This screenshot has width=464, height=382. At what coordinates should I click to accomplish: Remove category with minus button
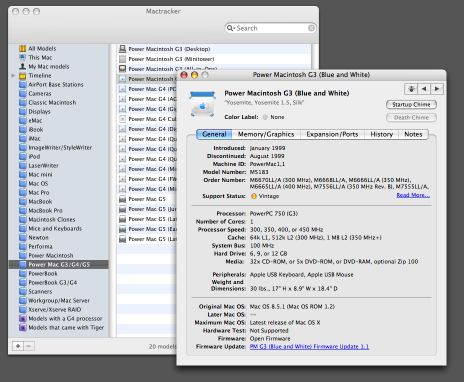click(29, 346)
